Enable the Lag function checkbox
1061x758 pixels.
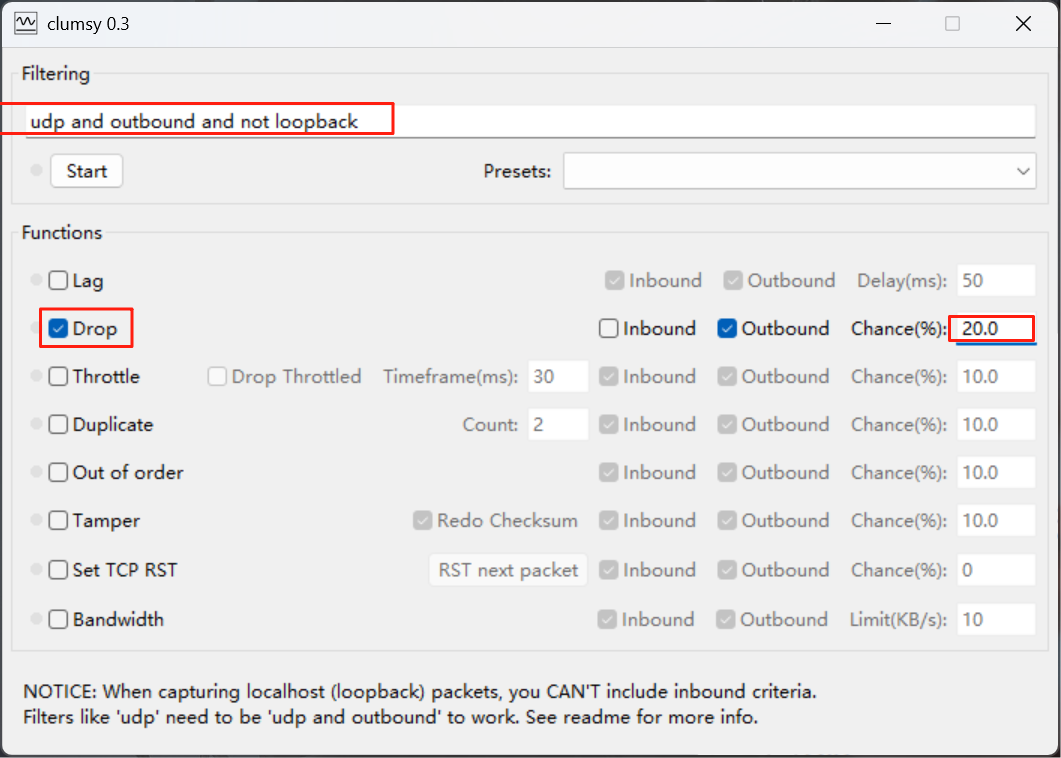pyautogui.click(x=58, y=280)
